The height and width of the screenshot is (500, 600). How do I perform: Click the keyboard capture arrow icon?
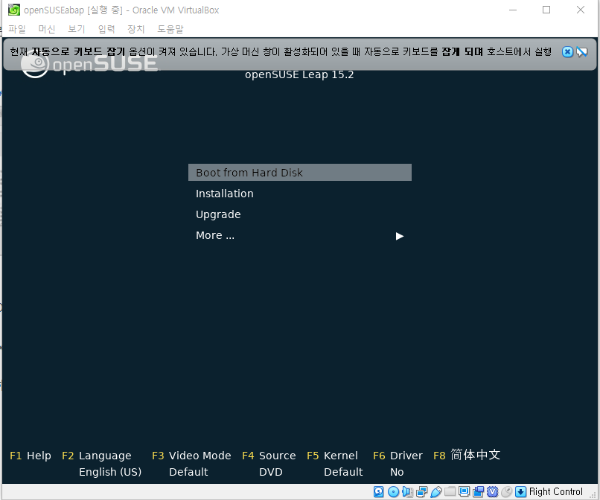(521, 492)
